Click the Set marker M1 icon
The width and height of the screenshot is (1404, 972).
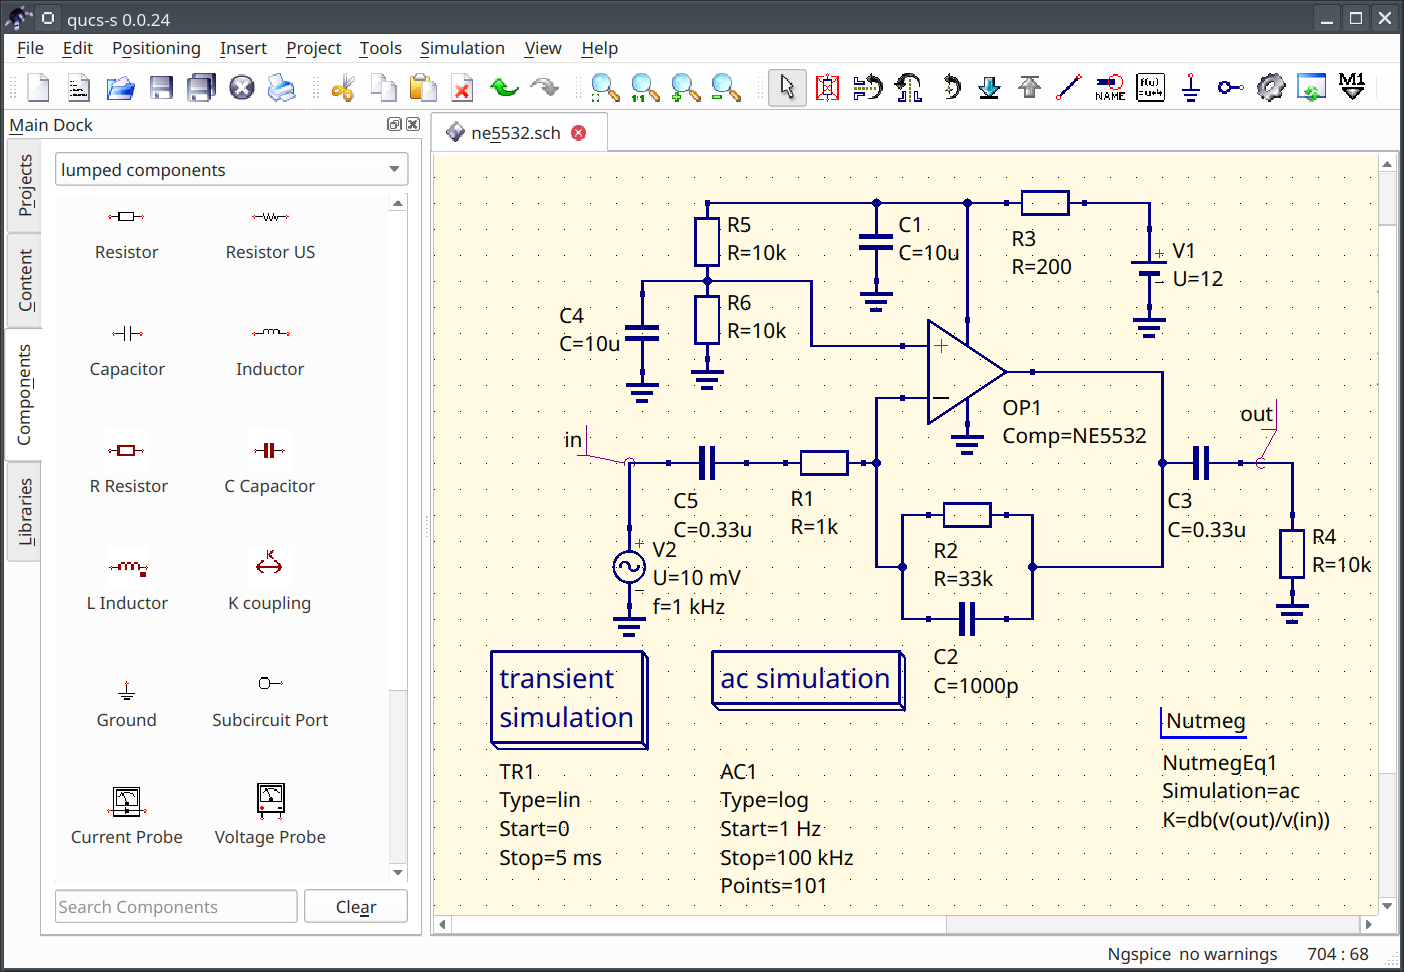pyautogui.click(x=1352, y=88)
